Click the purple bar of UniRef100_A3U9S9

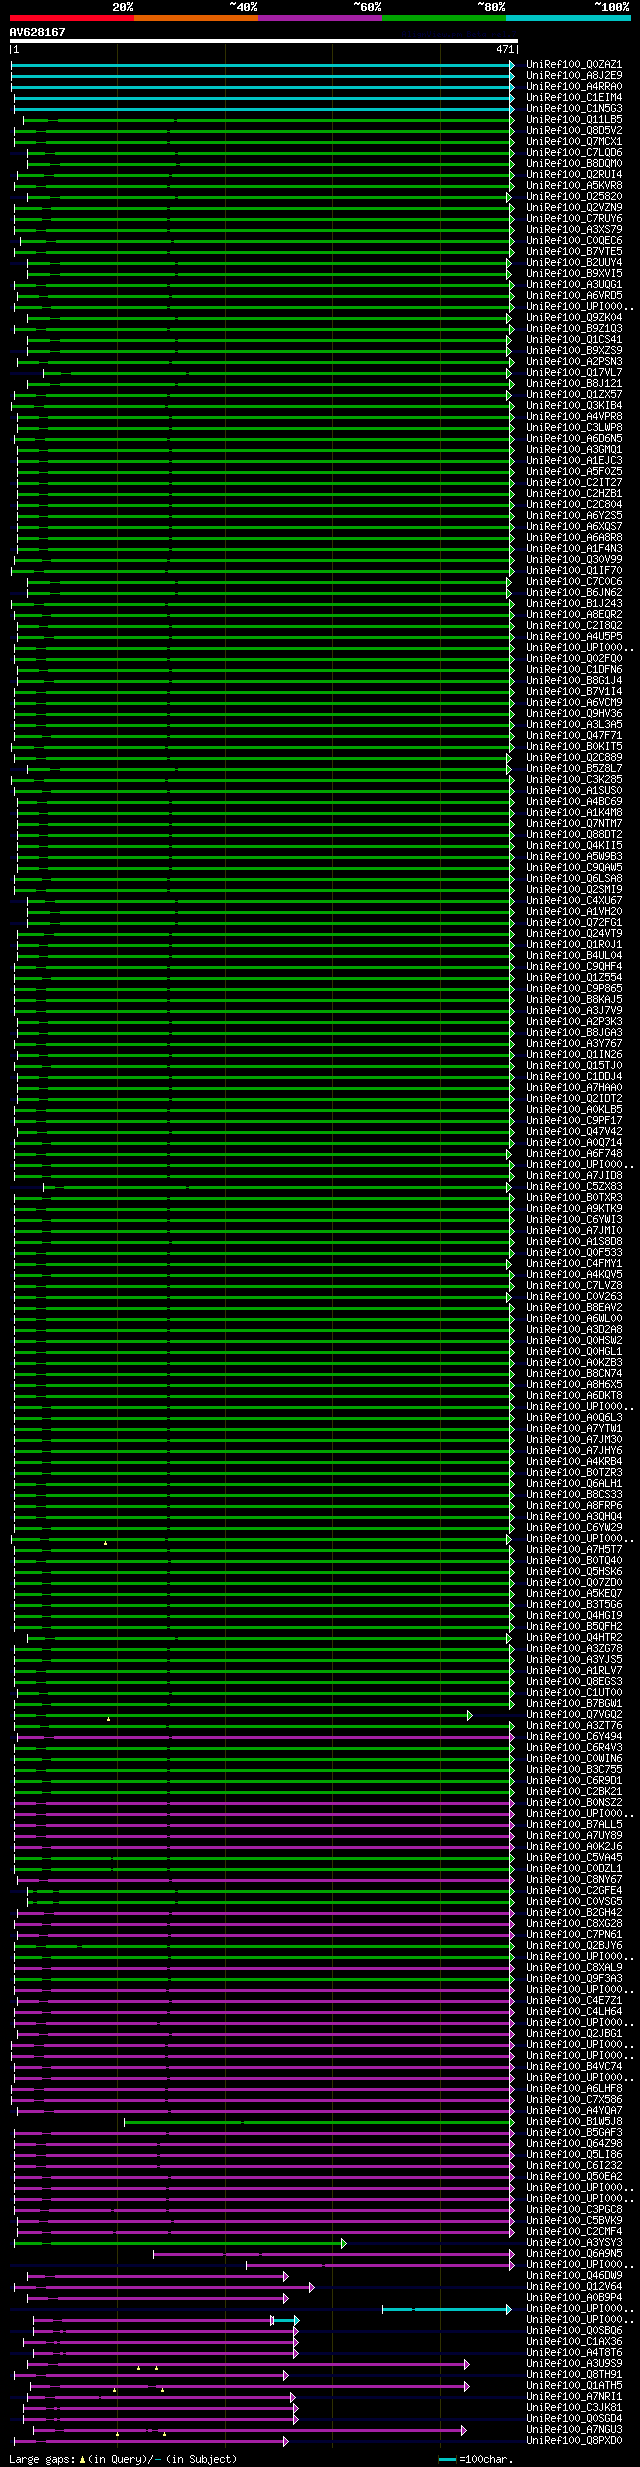248,2364
